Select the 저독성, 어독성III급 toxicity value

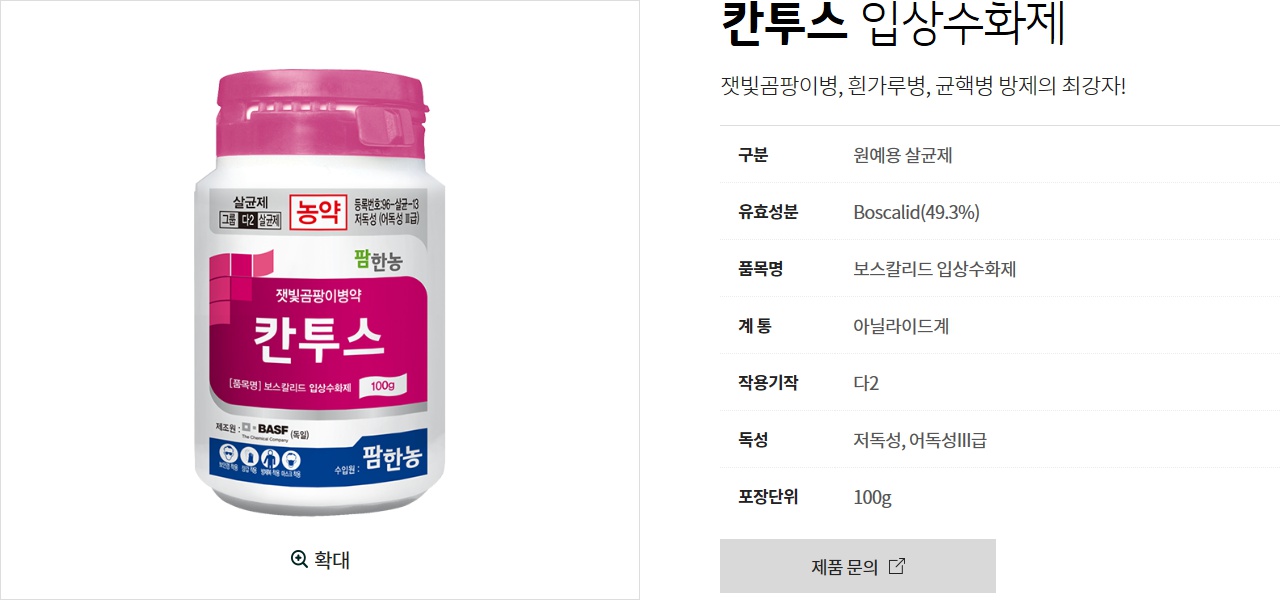920,440
